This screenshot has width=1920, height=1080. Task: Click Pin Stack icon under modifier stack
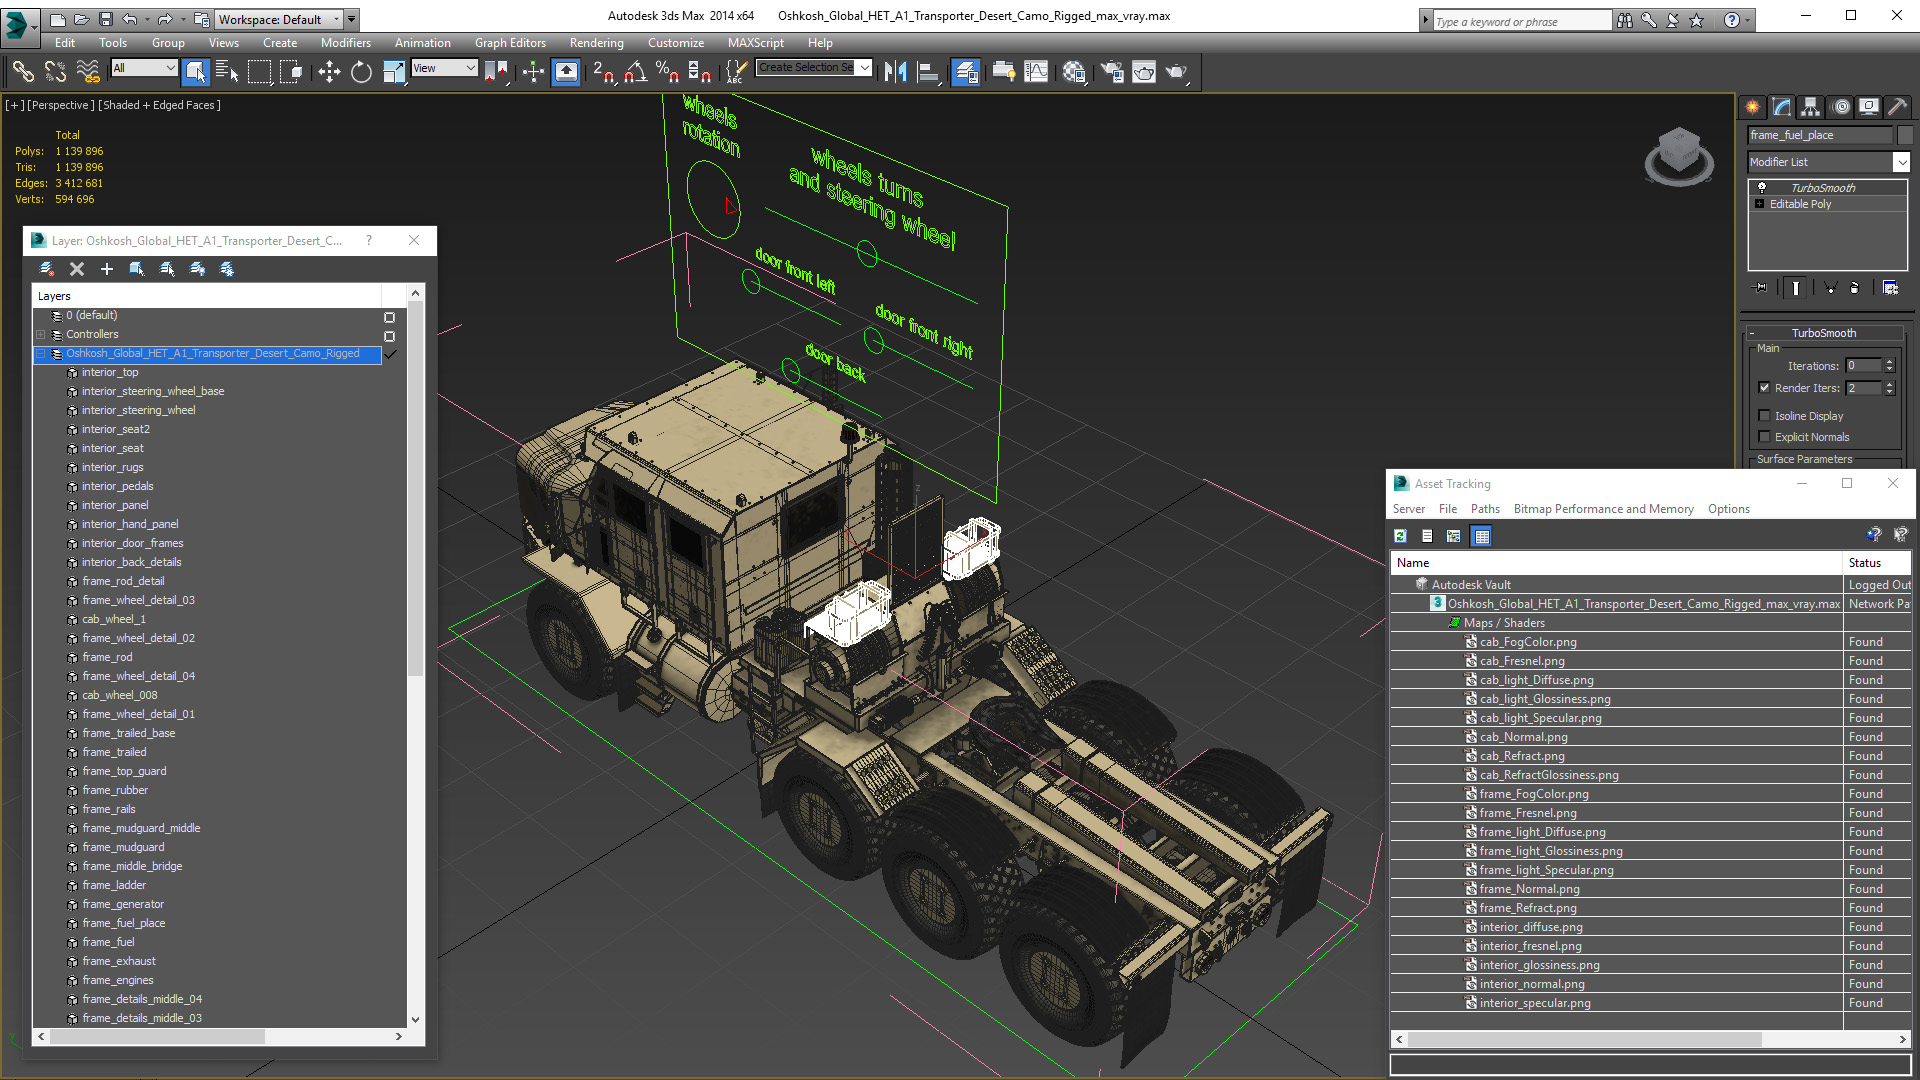pyautogui.click(x=1761, y=288)
